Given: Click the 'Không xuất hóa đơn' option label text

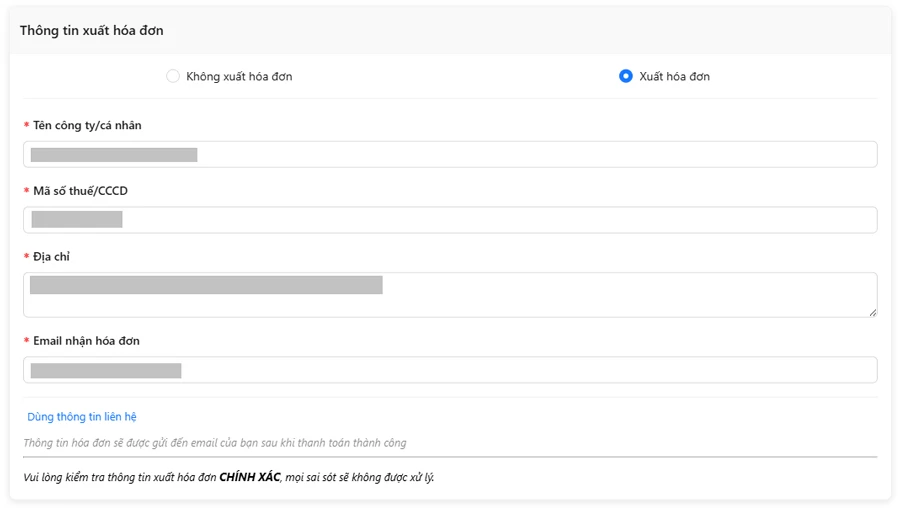Looking at the screenshot, I should [x=239, y=76].
